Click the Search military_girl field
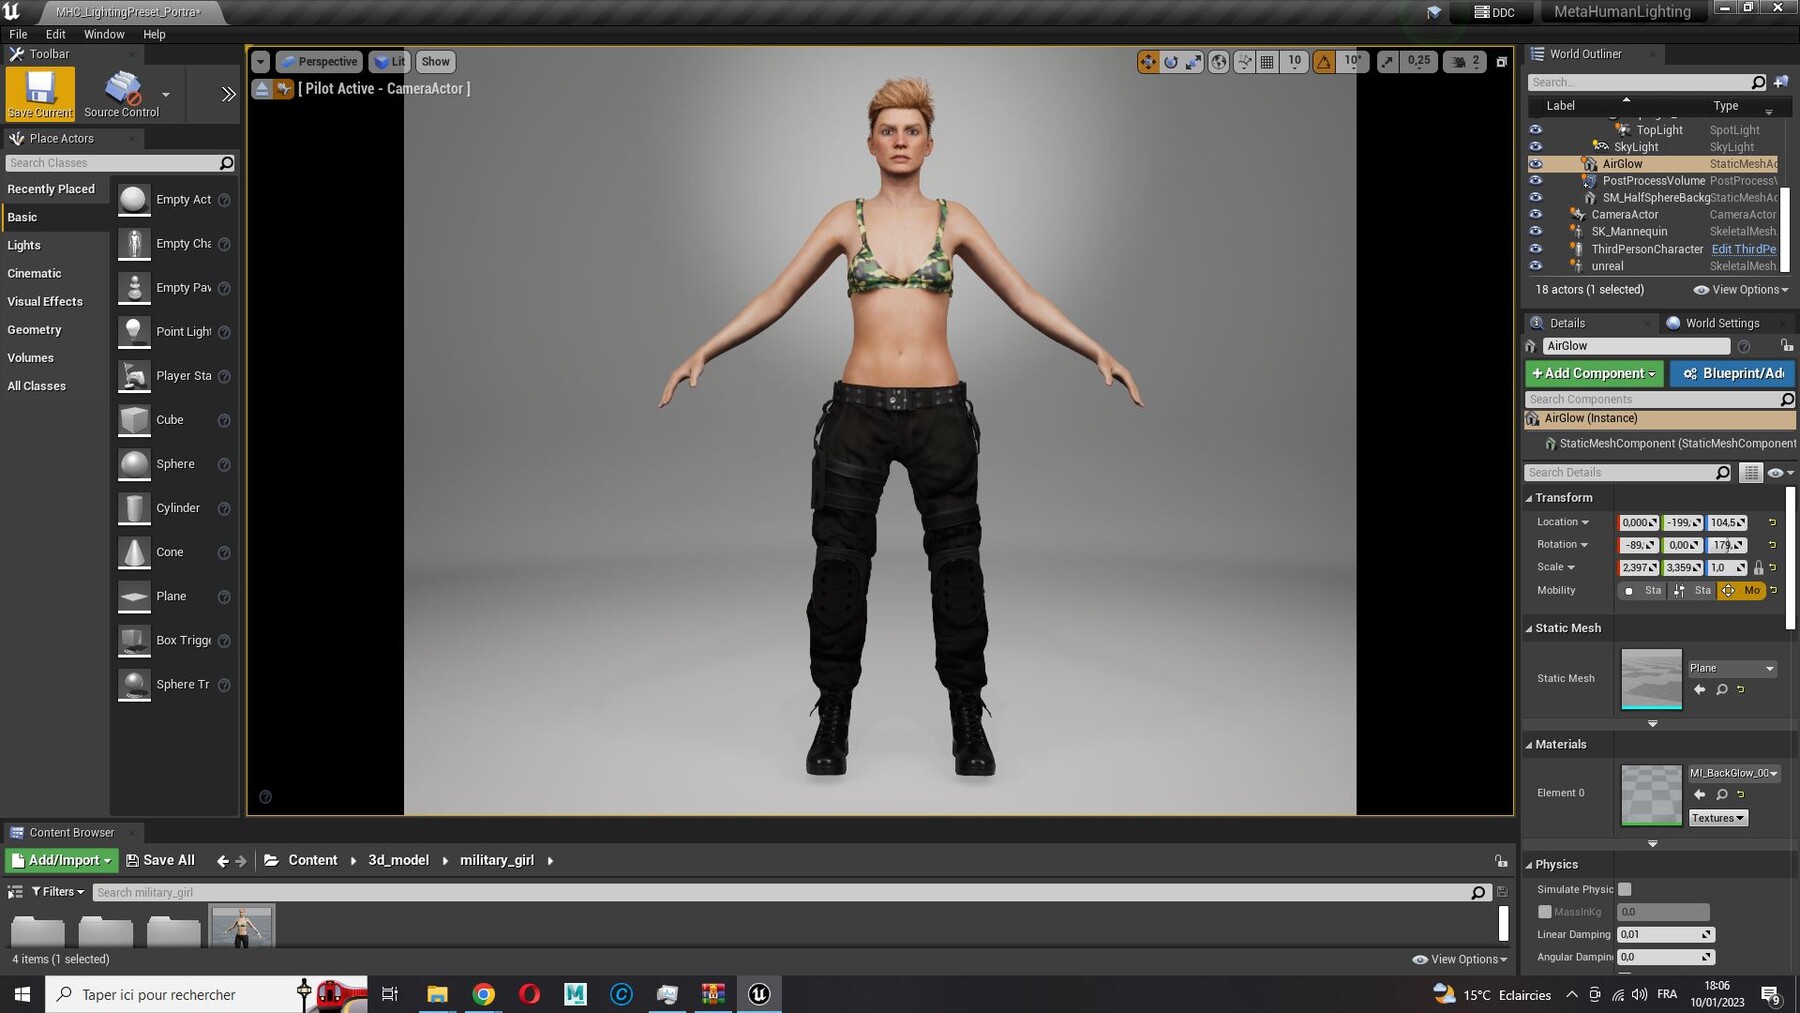The height and width of the screenshot is (1013, 1800). click(791, 892)
